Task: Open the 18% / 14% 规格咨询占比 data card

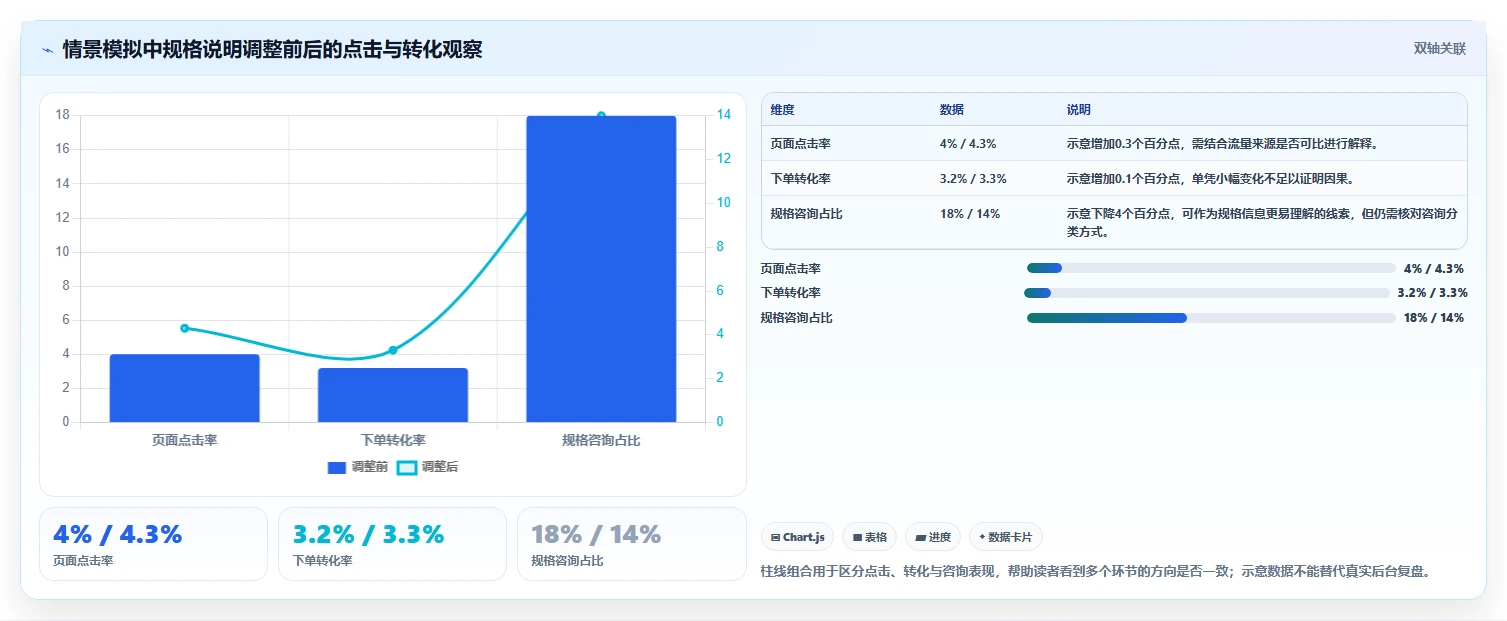Action: point(632,544)
